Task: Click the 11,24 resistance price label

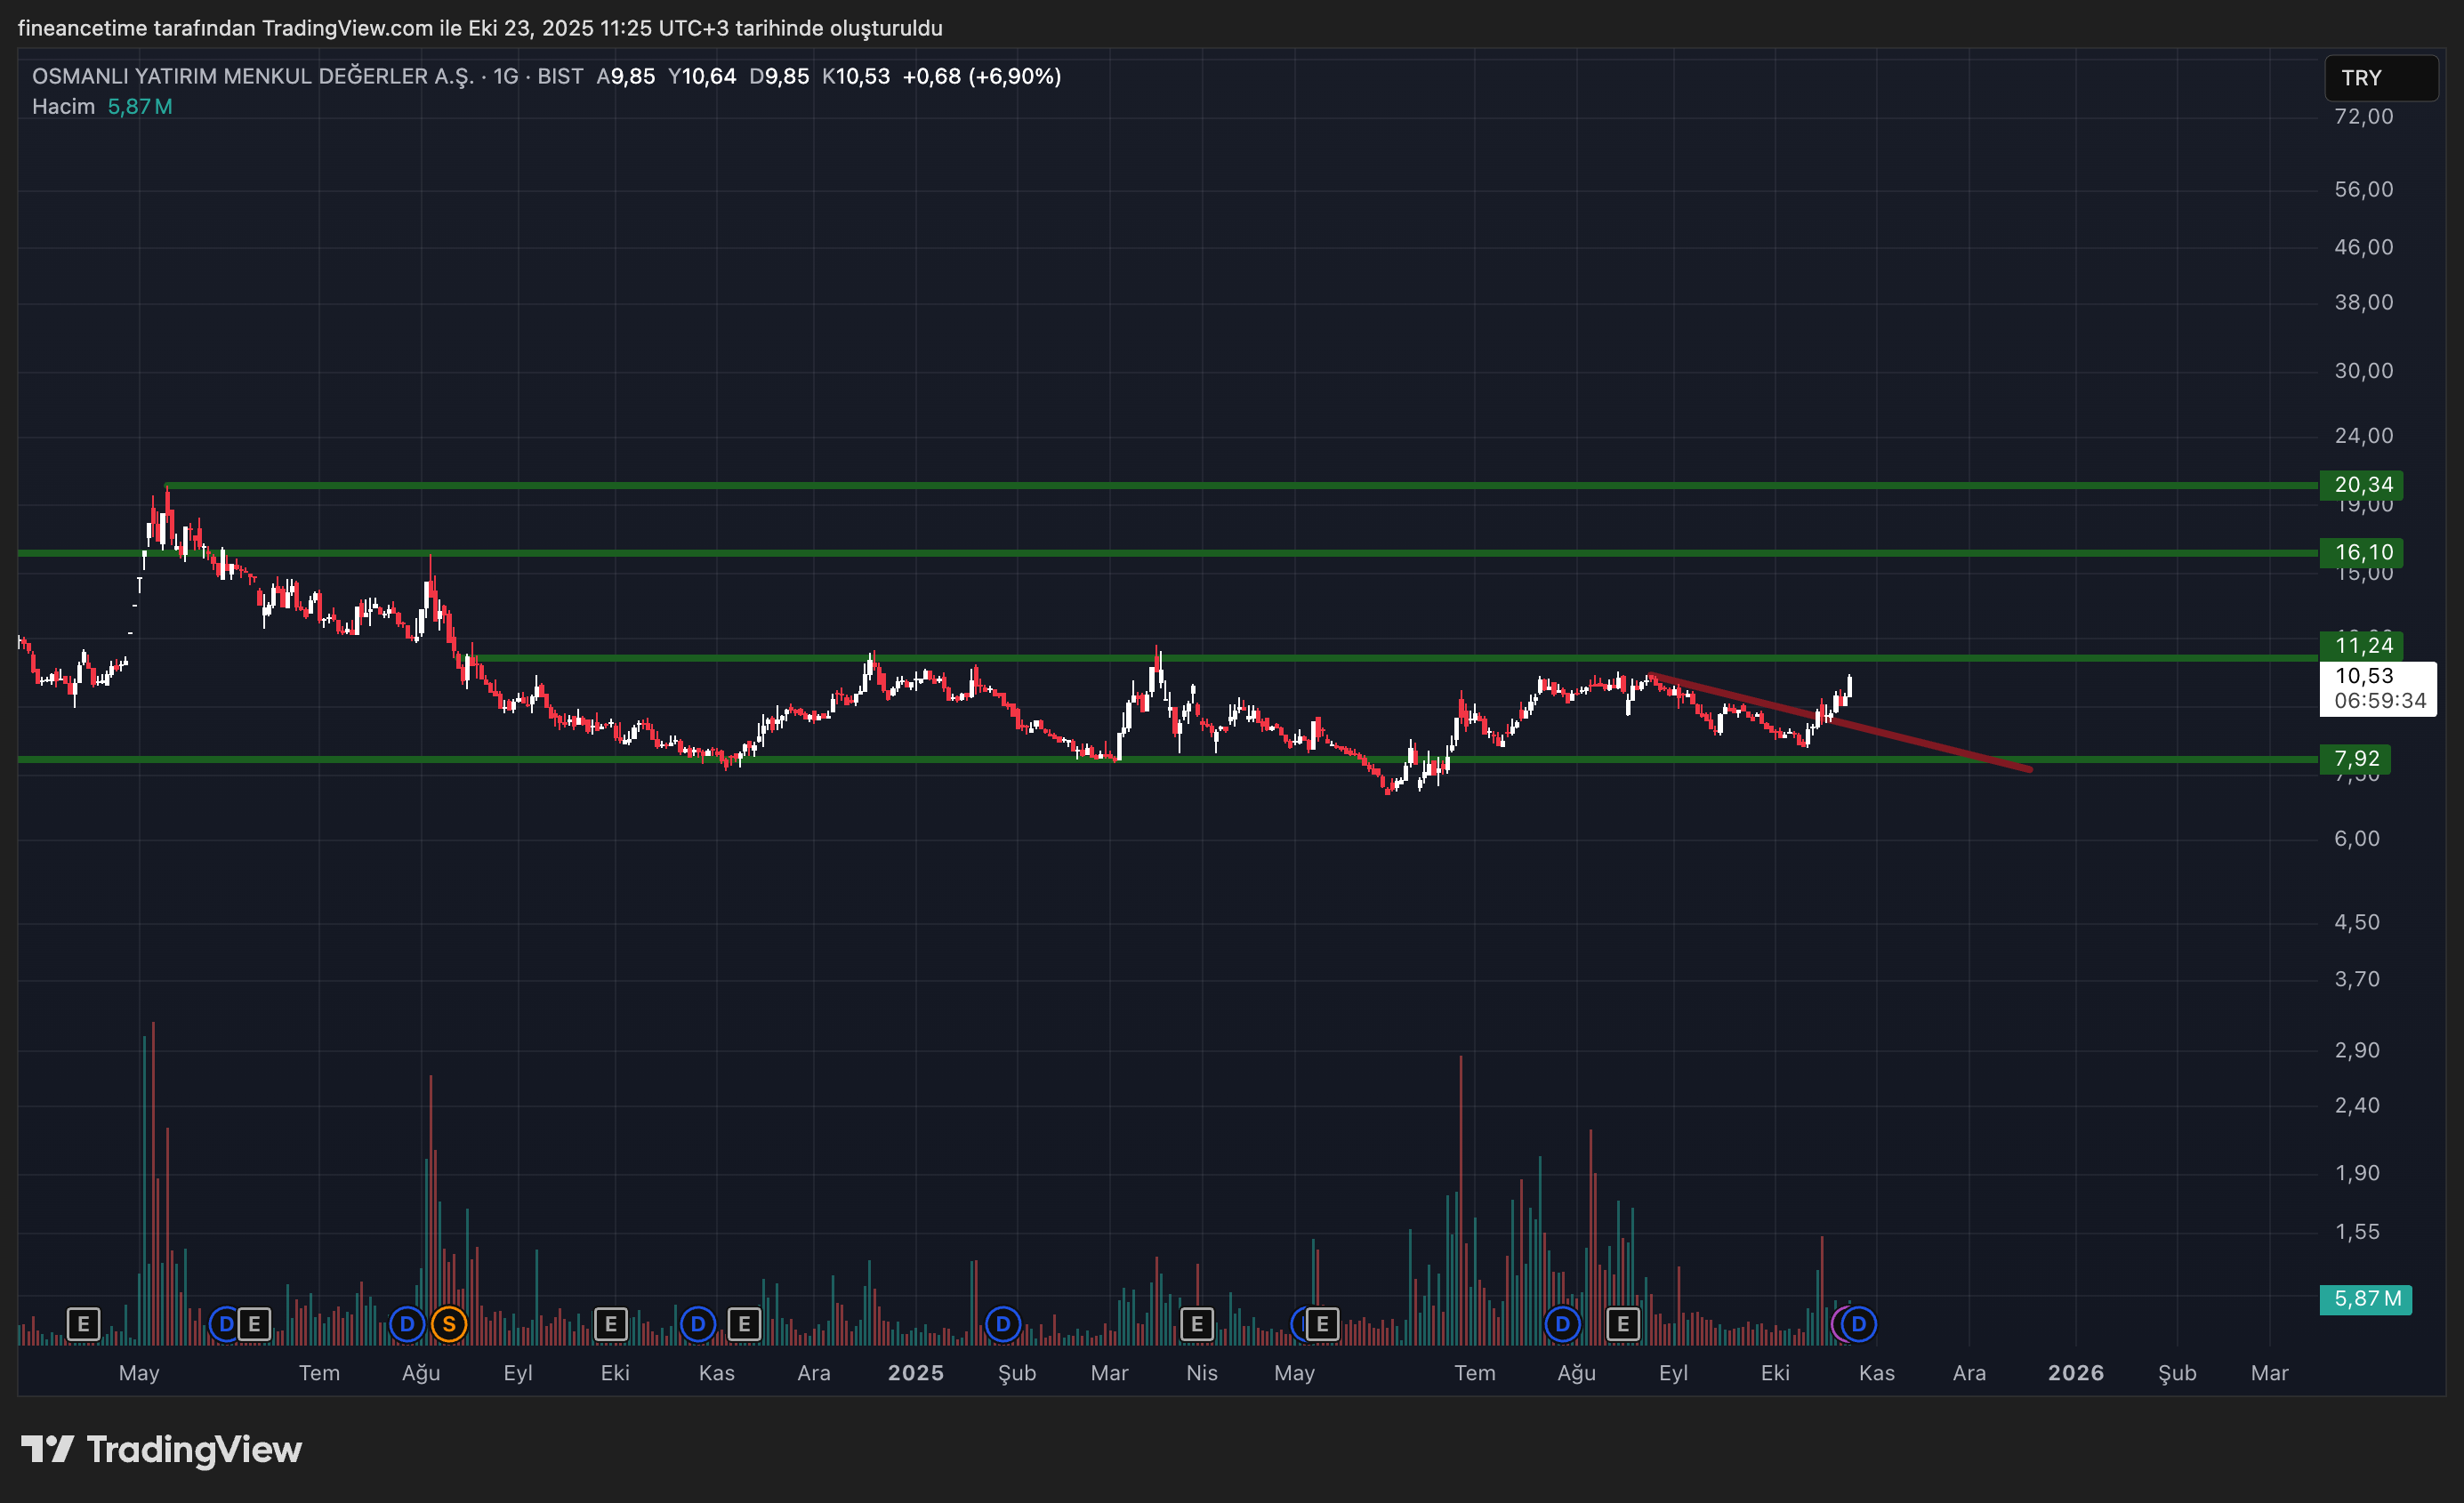Action: (x=2362, y=645)
